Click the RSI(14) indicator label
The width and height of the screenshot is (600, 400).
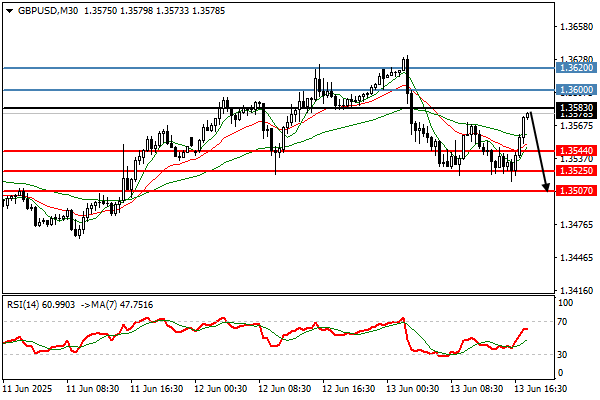click(27, 304)
